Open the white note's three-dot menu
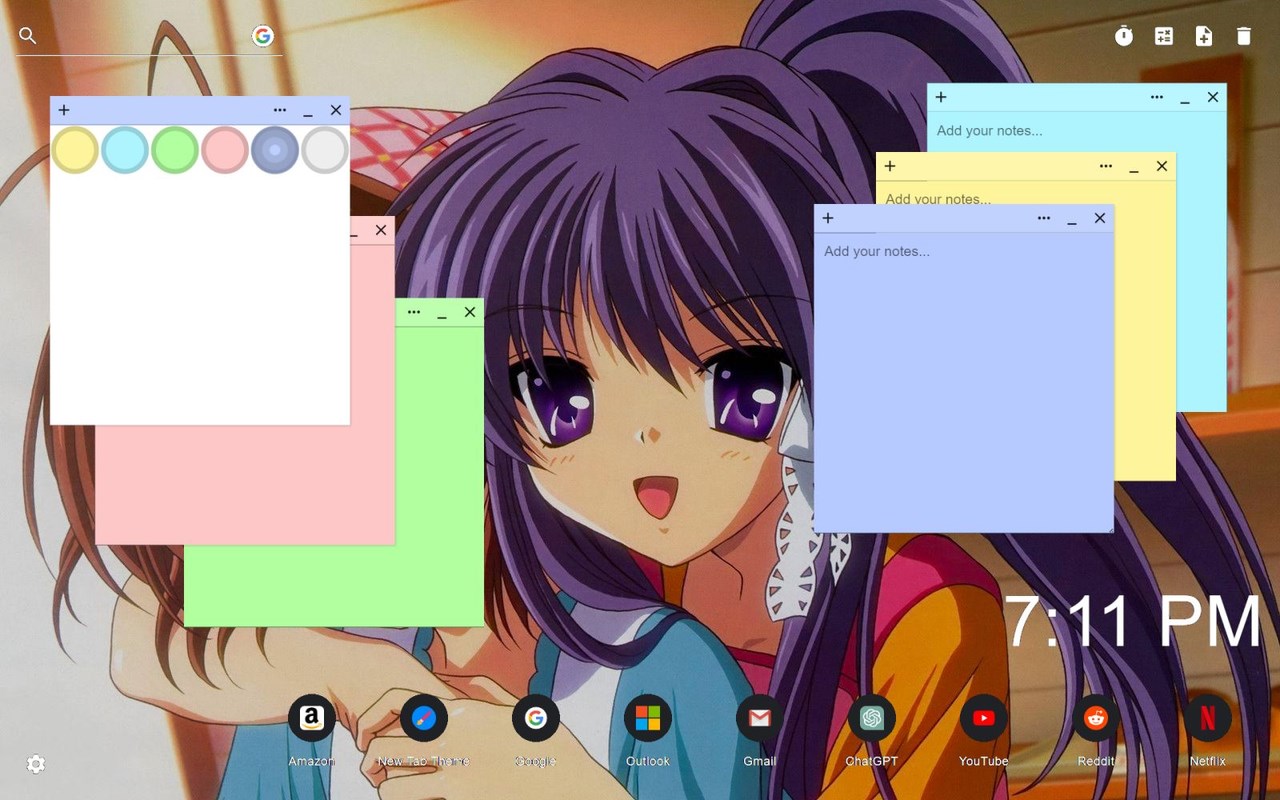 280,110
